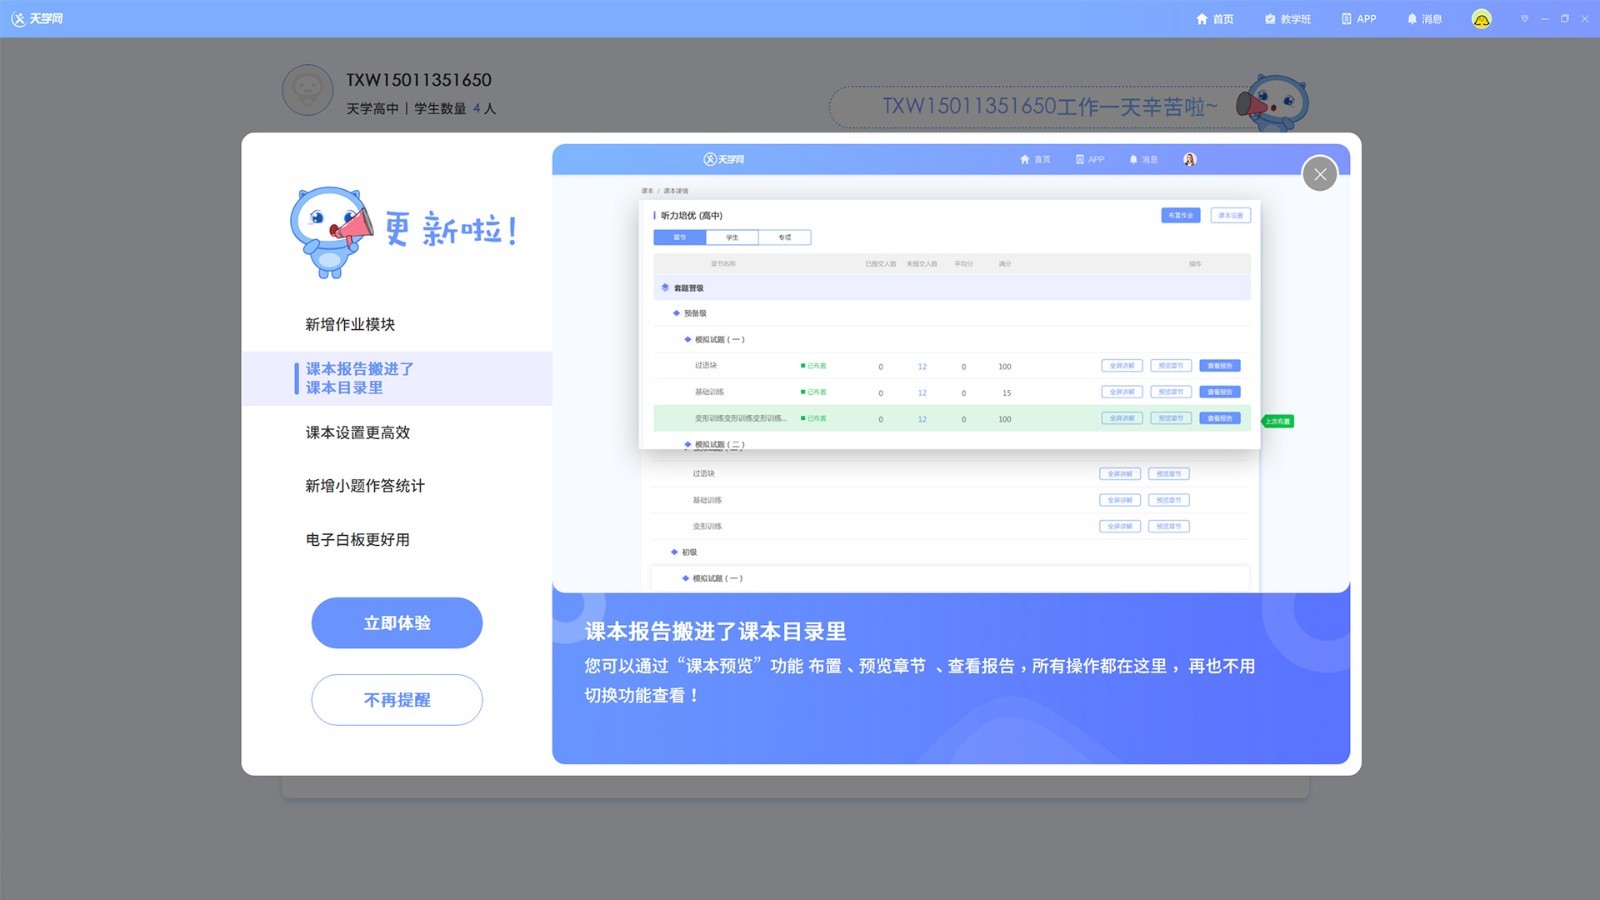Select 课本报告搬进了课本目录里 item

click(359, 378)
